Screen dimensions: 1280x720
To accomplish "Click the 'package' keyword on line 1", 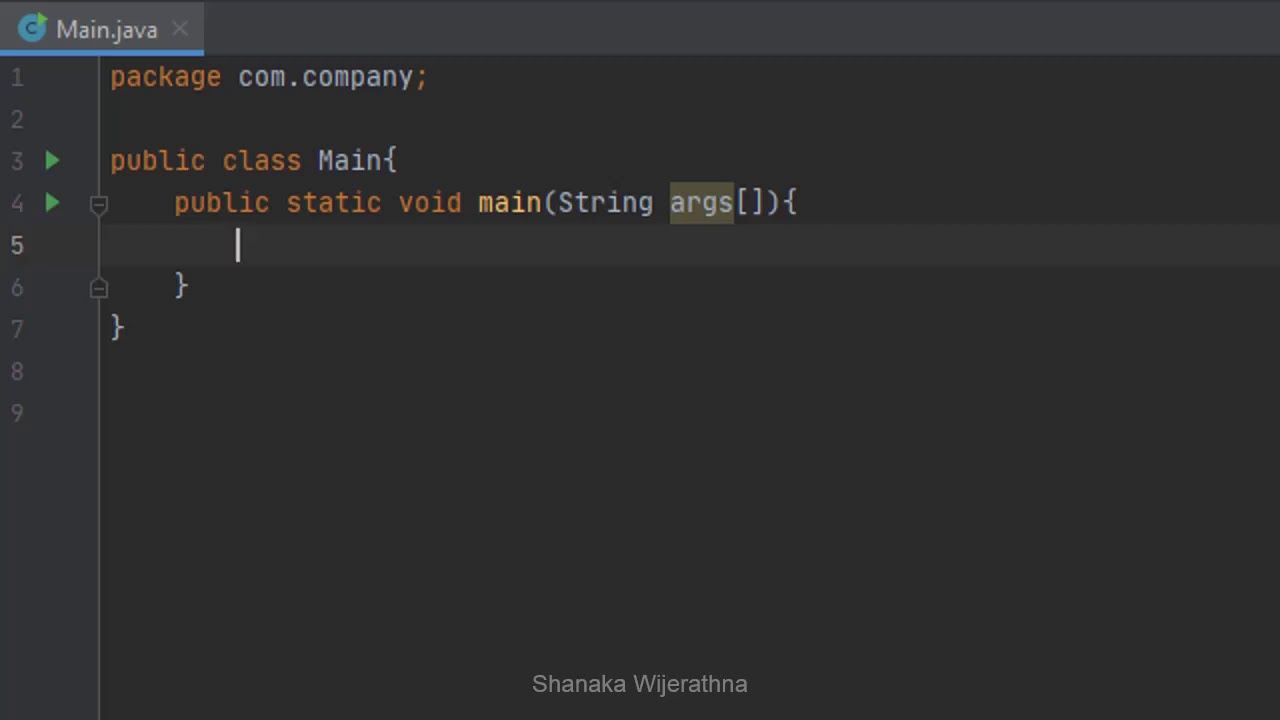I will click(165, 77).
